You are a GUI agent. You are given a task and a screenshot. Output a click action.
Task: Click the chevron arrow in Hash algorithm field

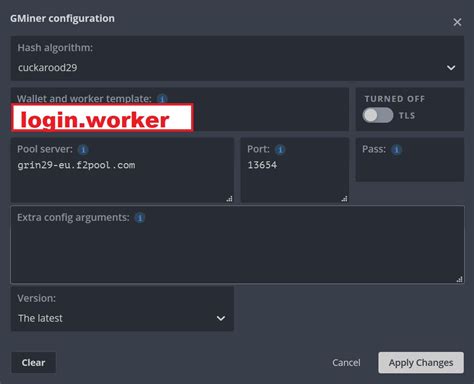pos(451,68)
